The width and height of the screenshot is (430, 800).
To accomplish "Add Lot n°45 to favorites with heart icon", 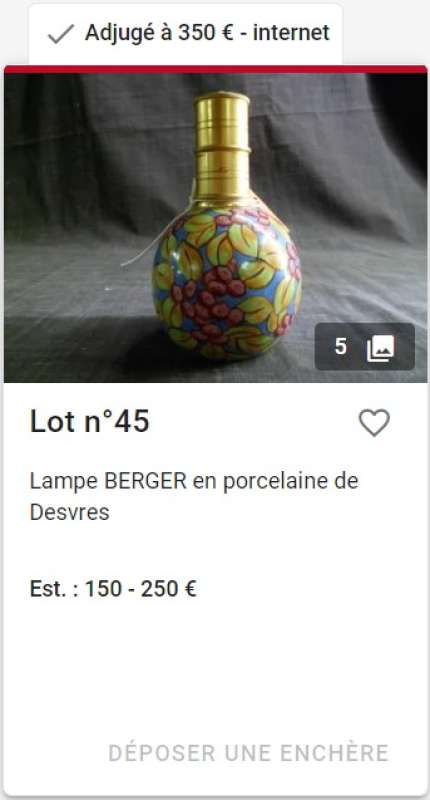I will pos(374,422).
